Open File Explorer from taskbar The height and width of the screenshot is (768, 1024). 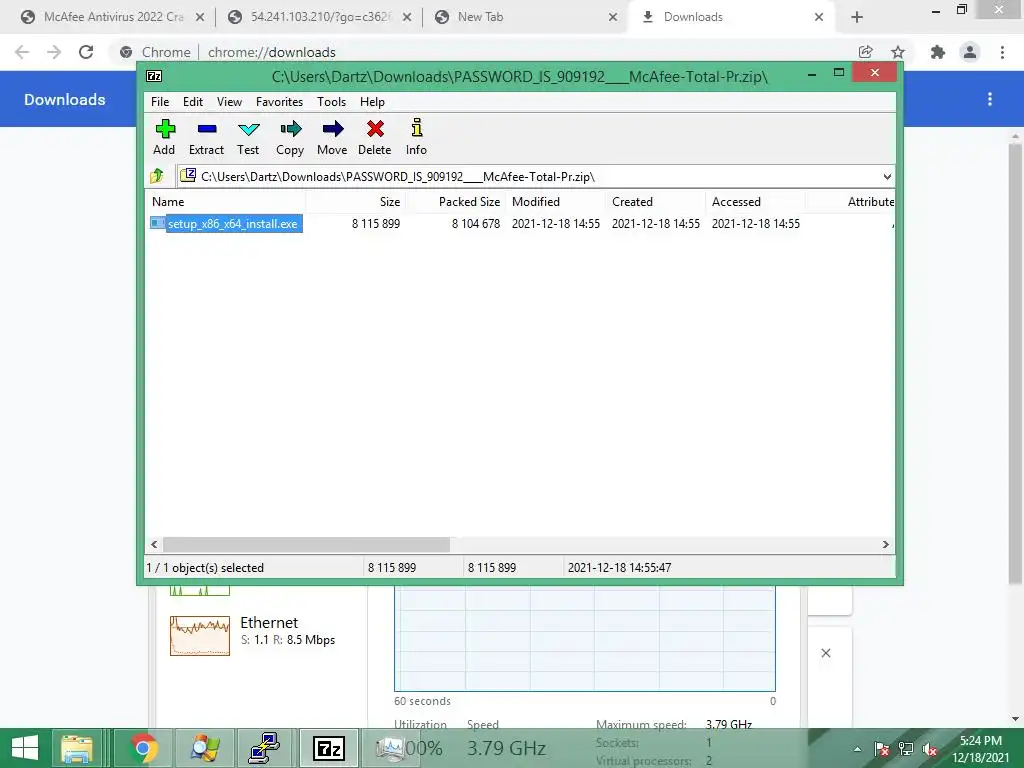(x=77, y=748)
